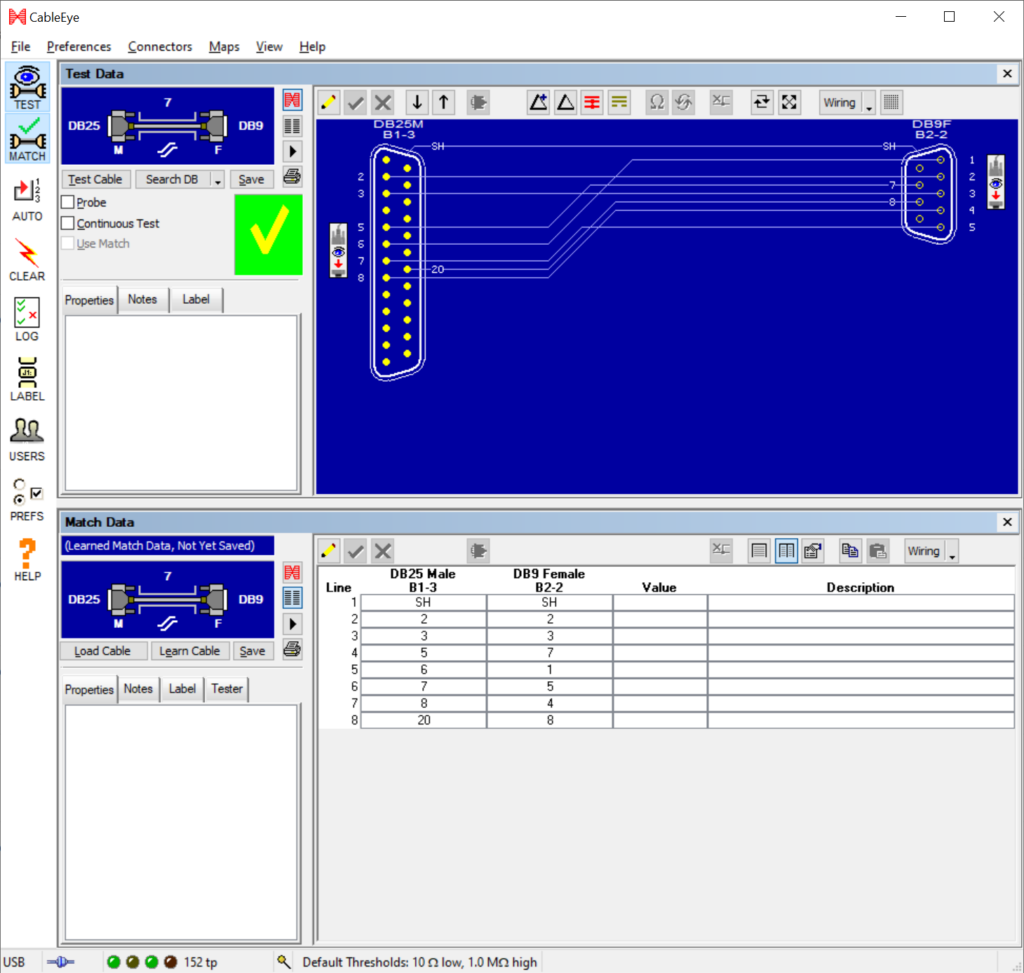The image size is (1024, 973).
Task: Click the omega resistance icon
Action: [656, 102]
